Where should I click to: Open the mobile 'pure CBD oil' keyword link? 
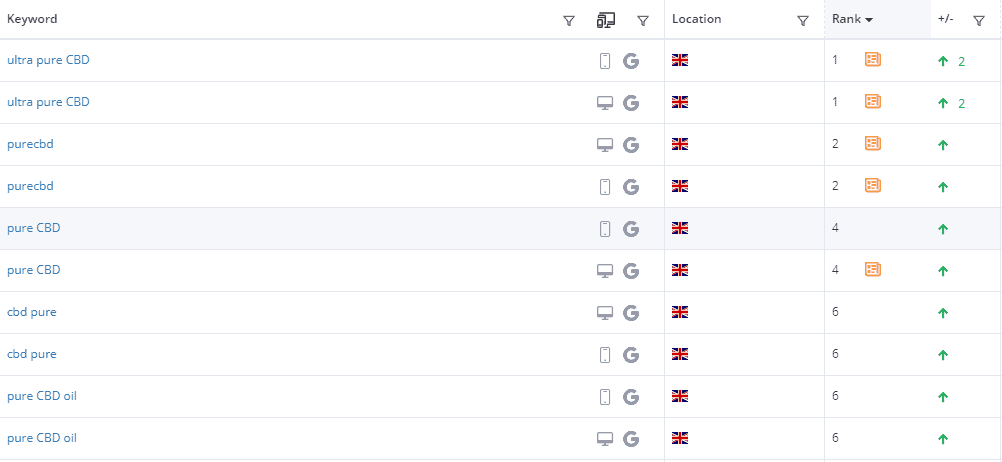pyautogui.click(x=42, y=396)
